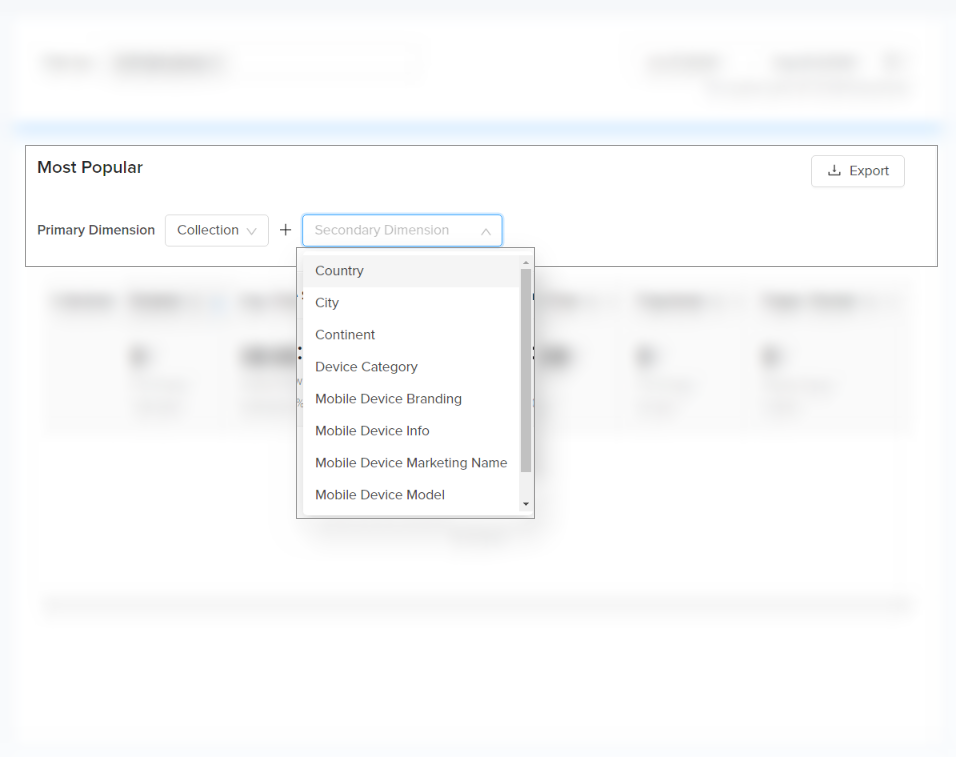Click the dropdown list's scrollbar thumb
Image resolution: width=956 pixels, height=757 pixels.
pos(526,370)
